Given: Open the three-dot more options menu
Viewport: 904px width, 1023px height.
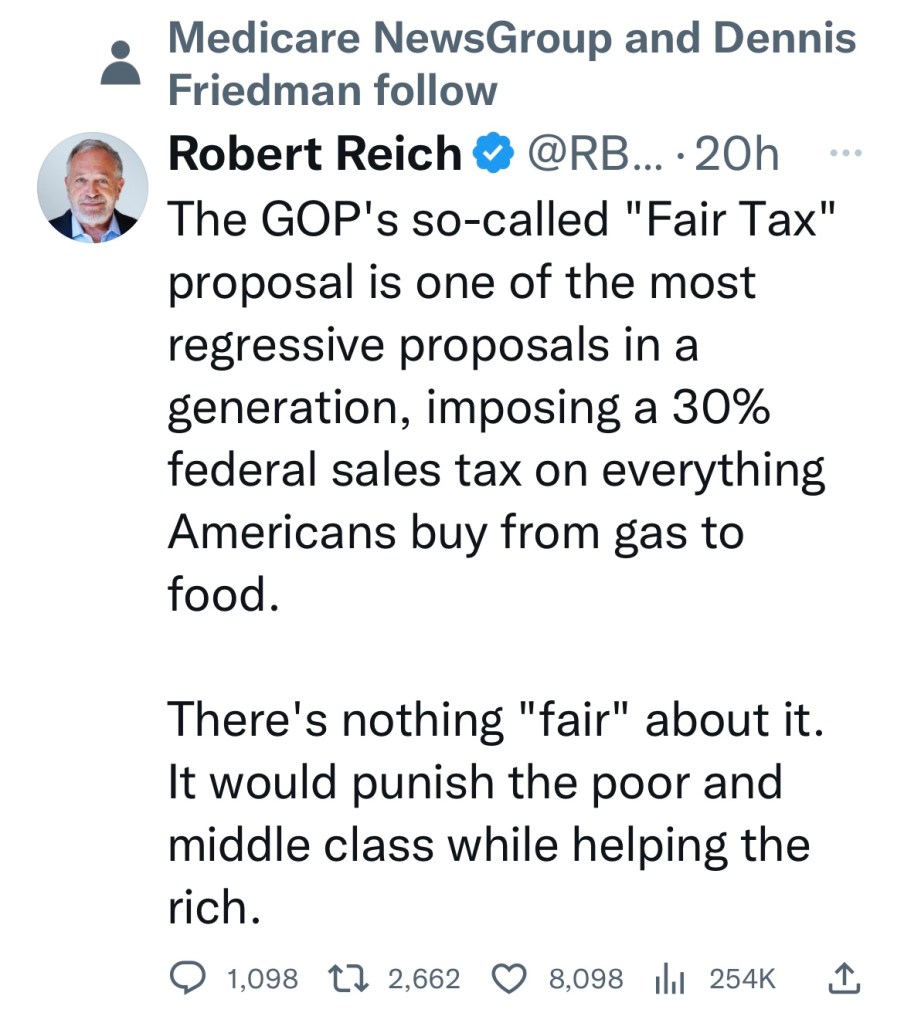Looking at the screenshot, I should coord(842,156).
